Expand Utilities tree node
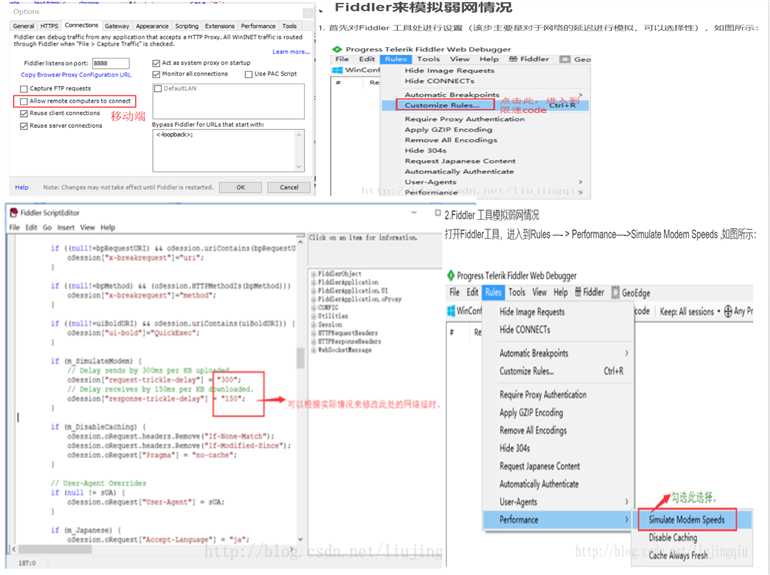 pyautogui.click(x=313, y=316)
